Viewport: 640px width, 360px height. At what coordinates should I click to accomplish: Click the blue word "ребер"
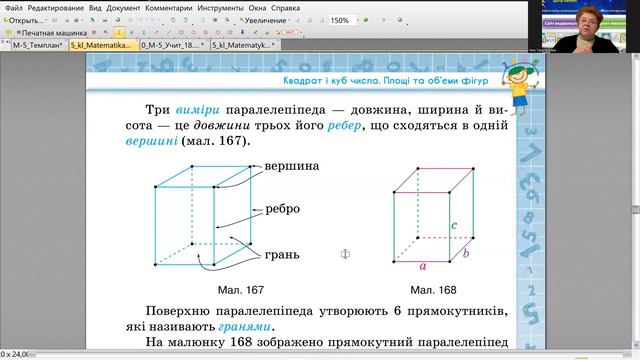[x=344, y=125]
